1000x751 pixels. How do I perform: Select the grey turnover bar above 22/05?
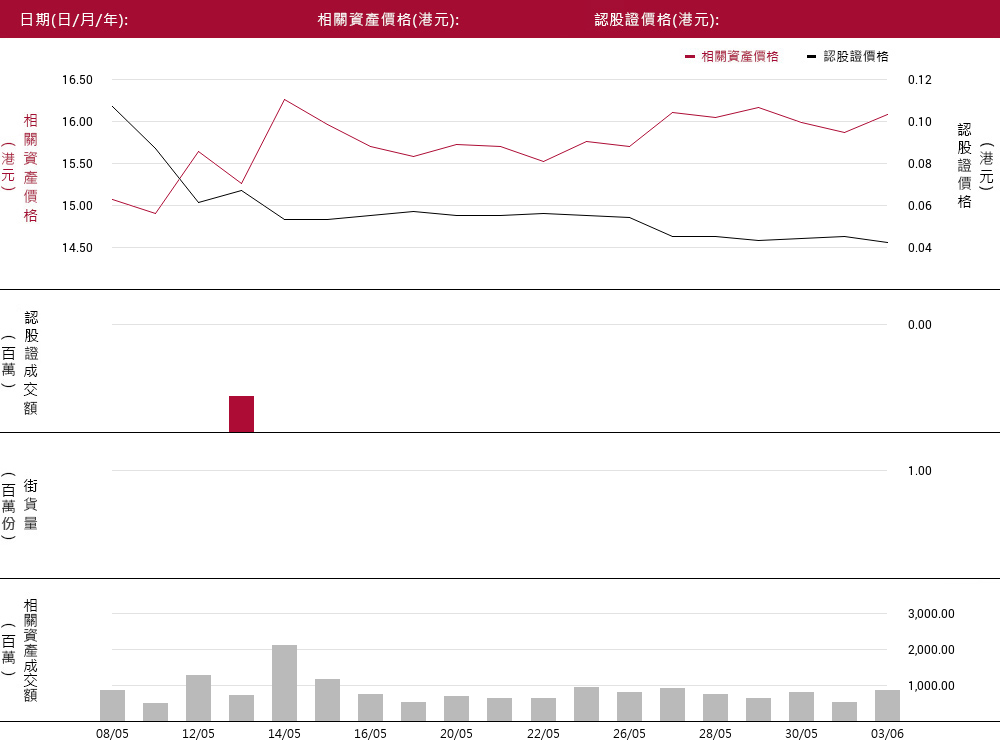tap(543, 709)
